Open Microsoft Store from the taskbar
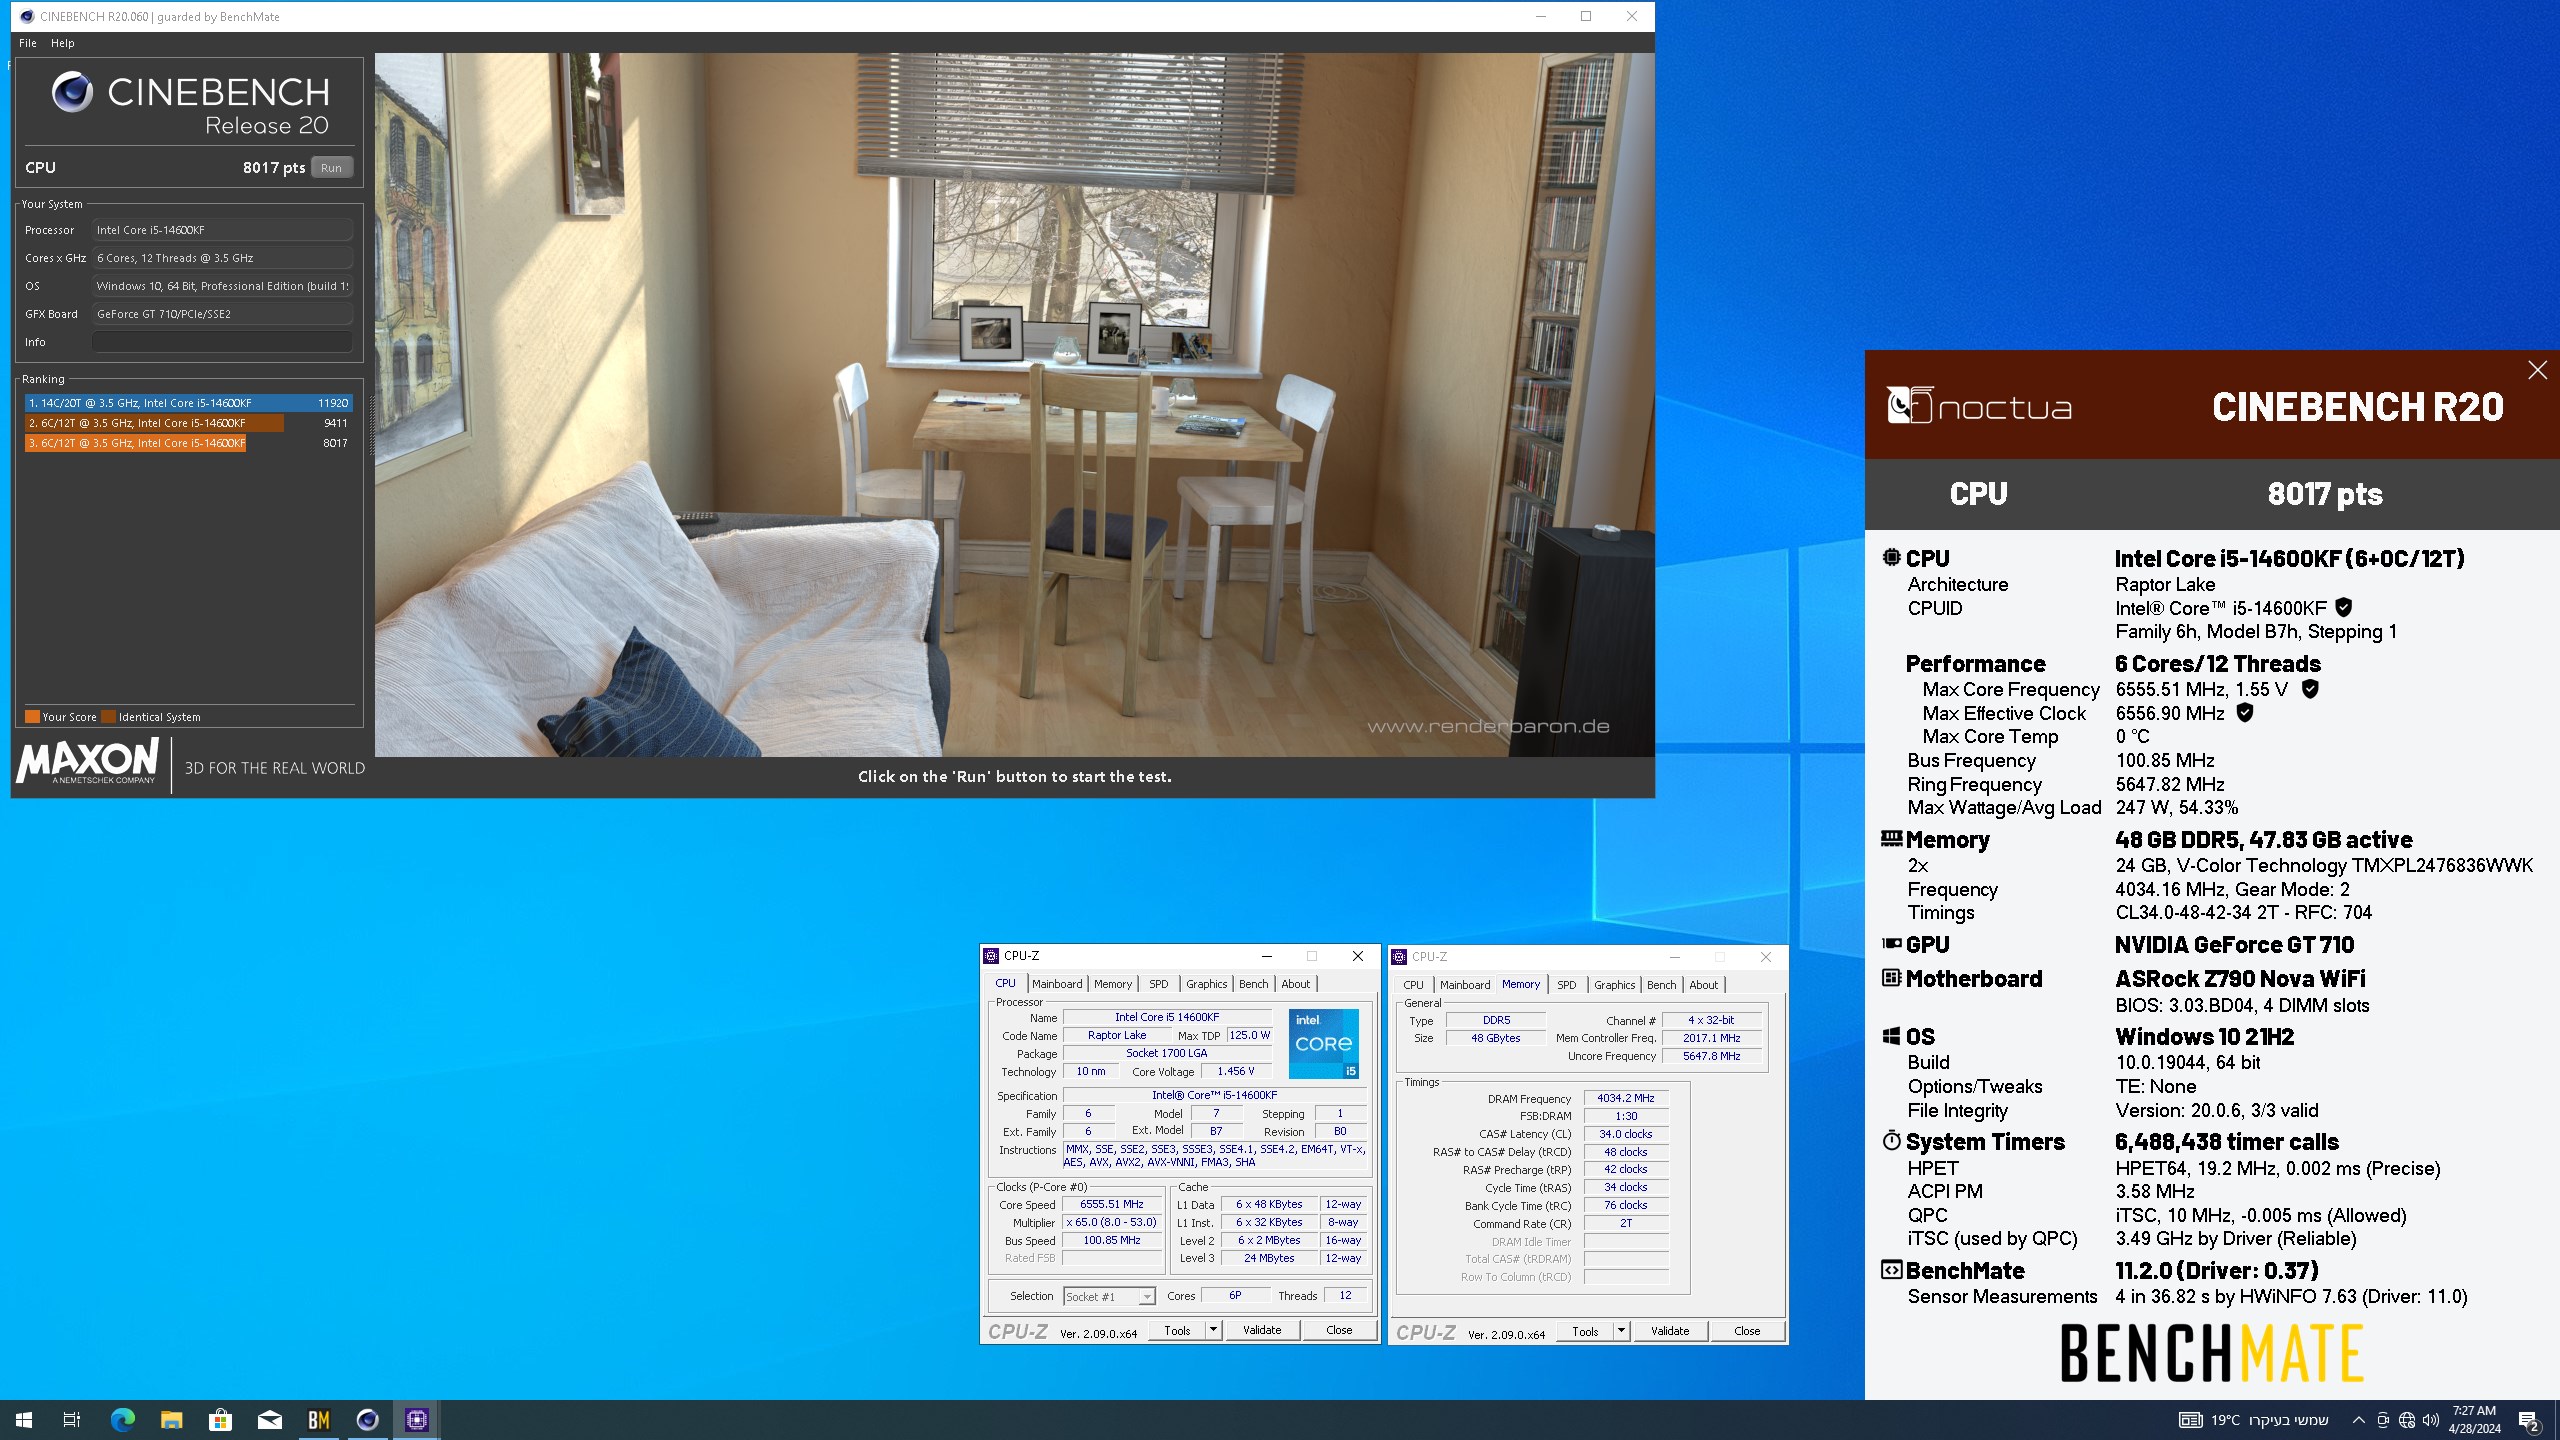Image resolution: width=2560 pixels, height=1440 pixels. tap(220, 1420)
